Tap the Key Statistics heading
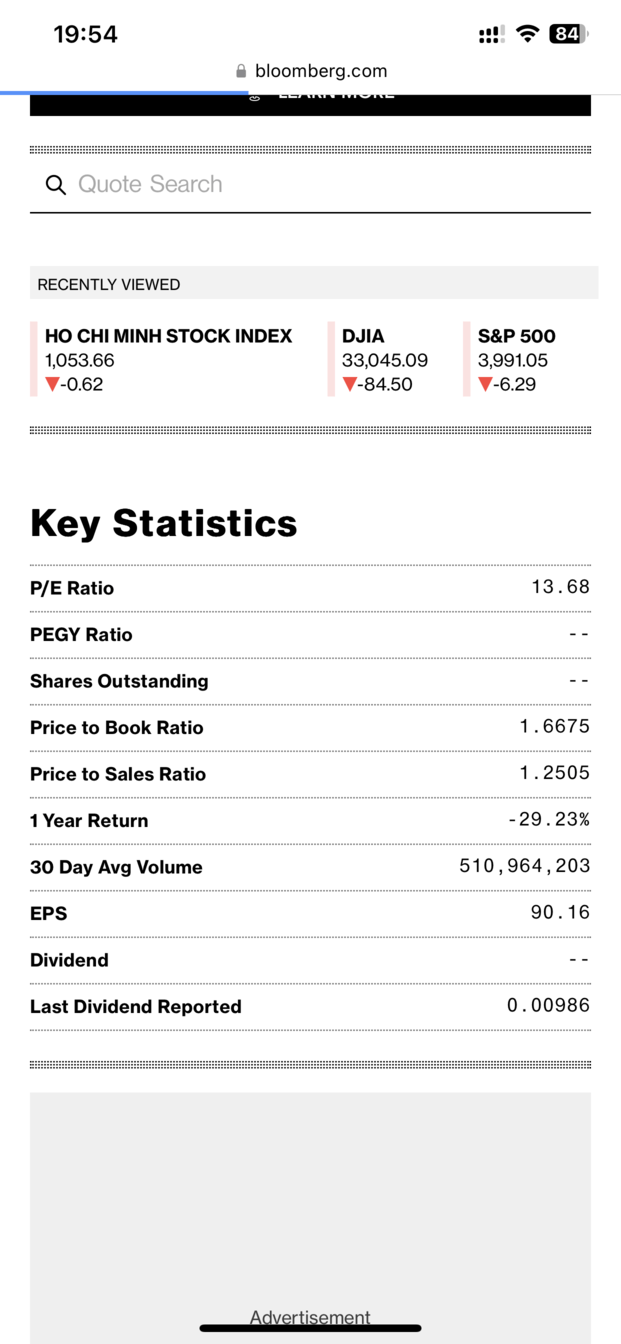This screenshot has height=1344, width=621. 164,523
